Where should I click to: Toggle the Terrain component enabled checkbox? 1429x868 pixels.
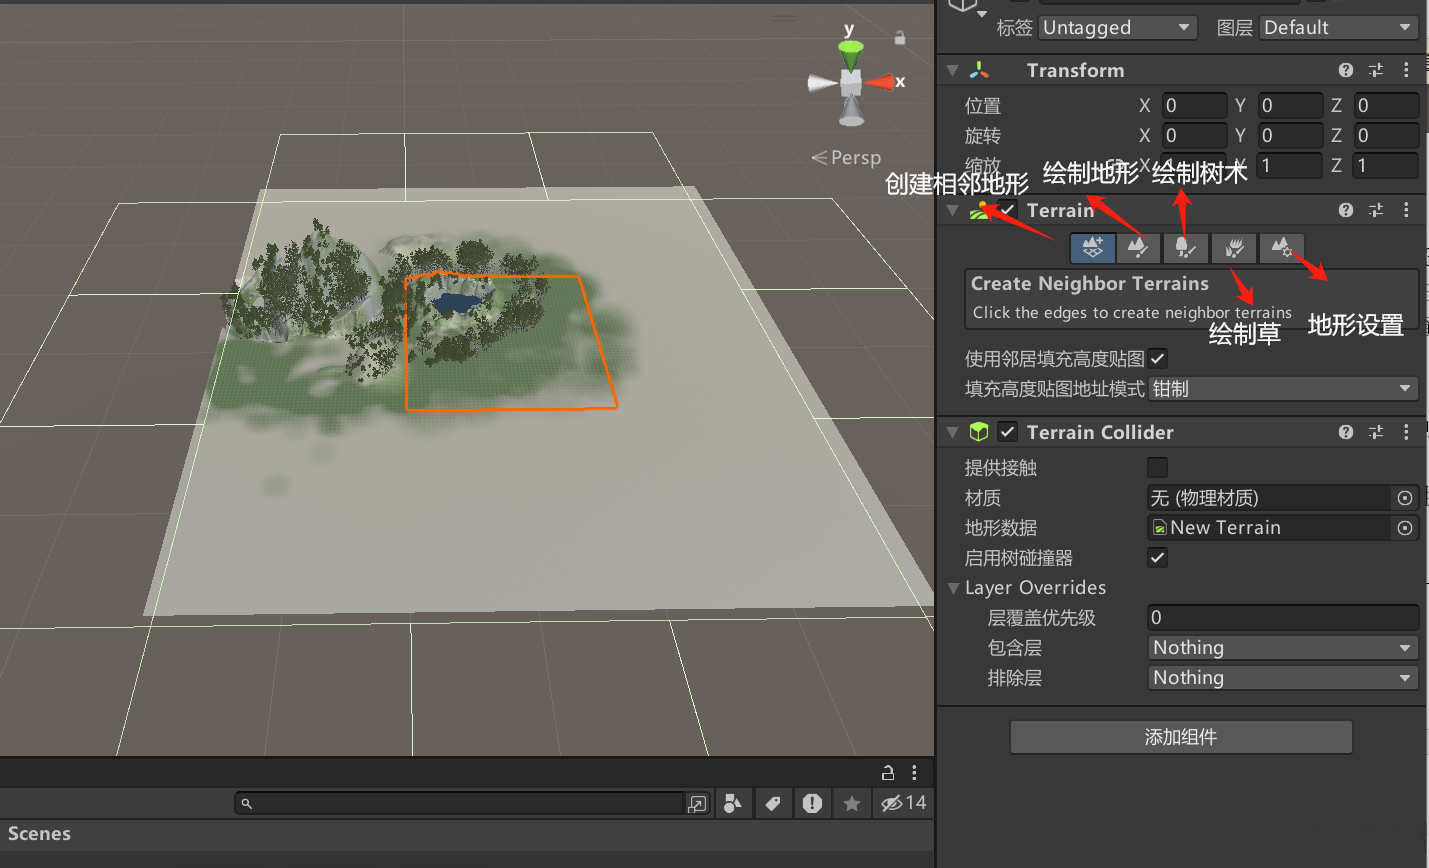click(x=1007, y=210)
